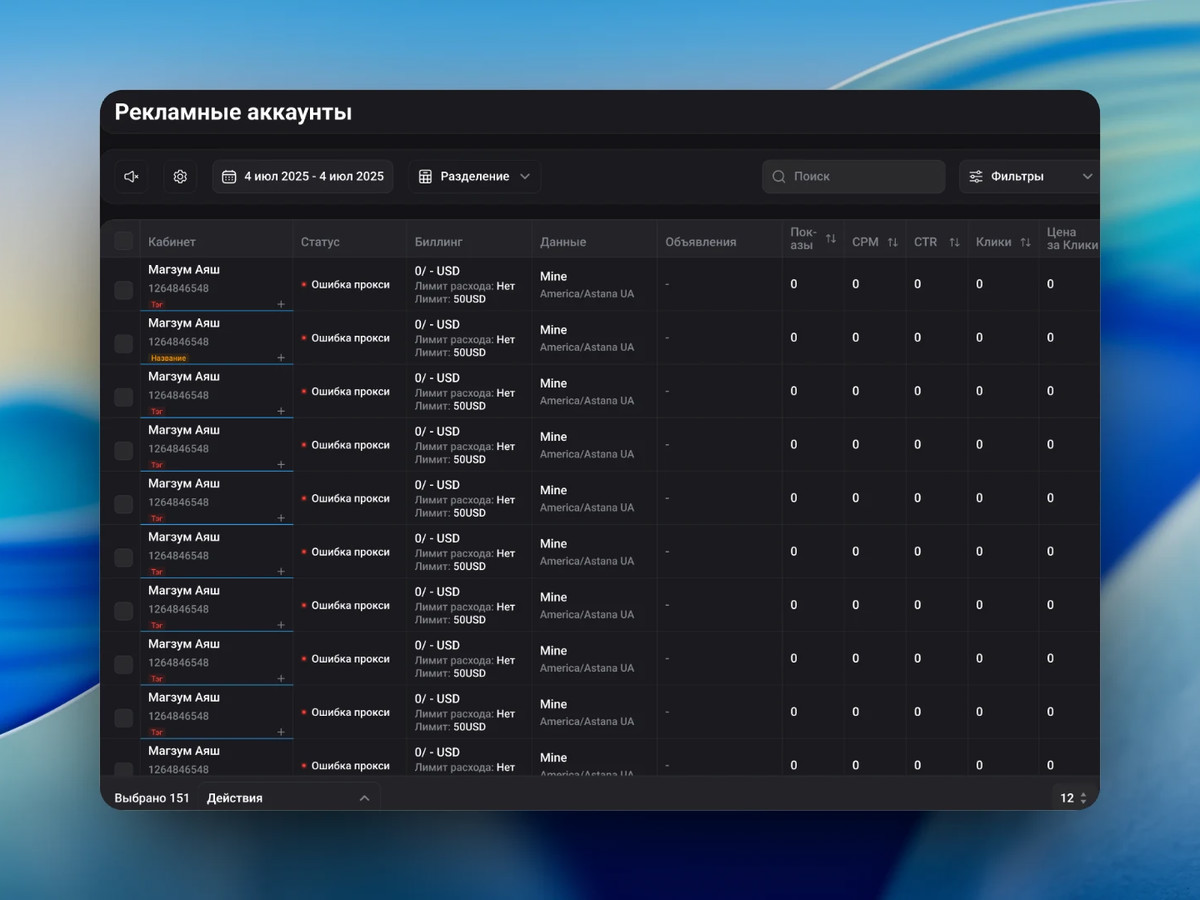The width and height of the screenshot is (1200, 900).
Task: Expand the Разделение dropdown
Action: click(x=475, y=177)
